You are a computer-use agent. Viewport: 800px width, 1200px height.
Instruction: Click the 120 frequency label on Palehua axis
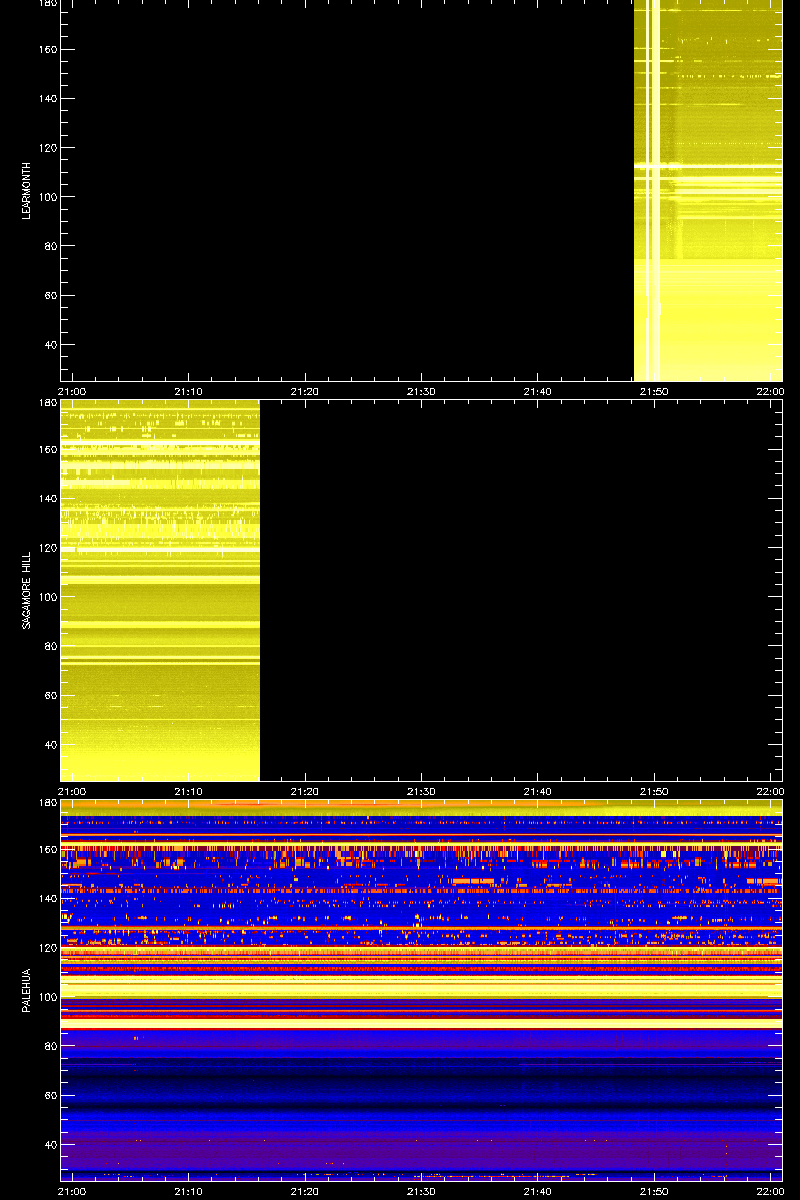47,948
